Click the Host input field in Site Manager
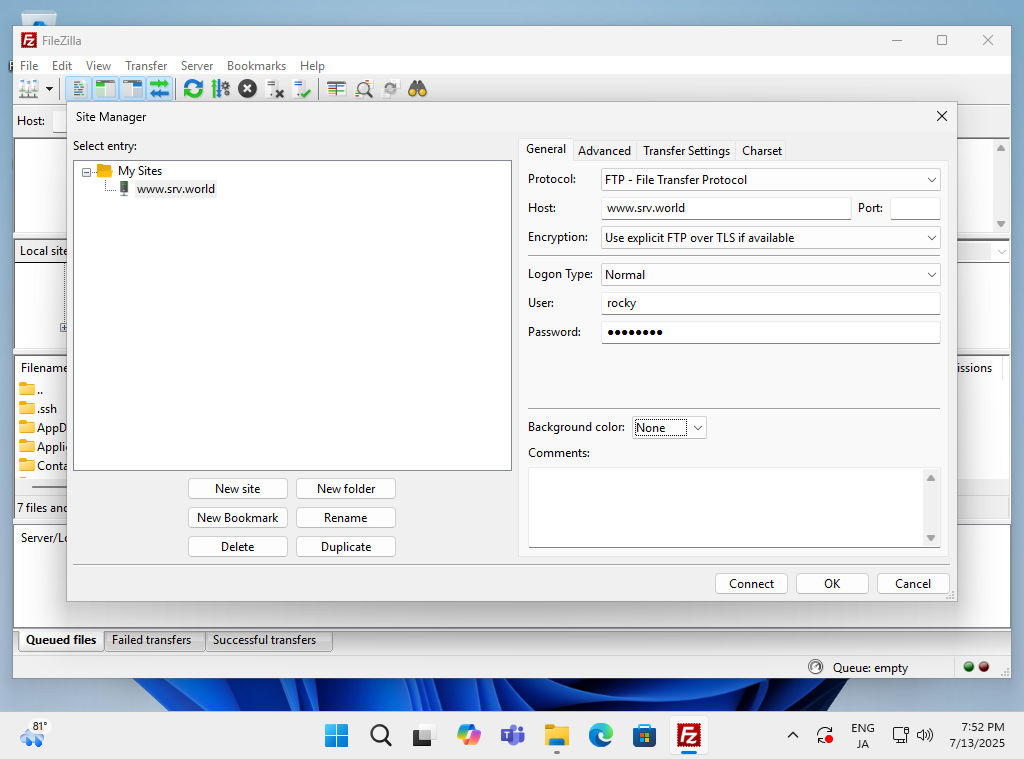 [726, 208]
